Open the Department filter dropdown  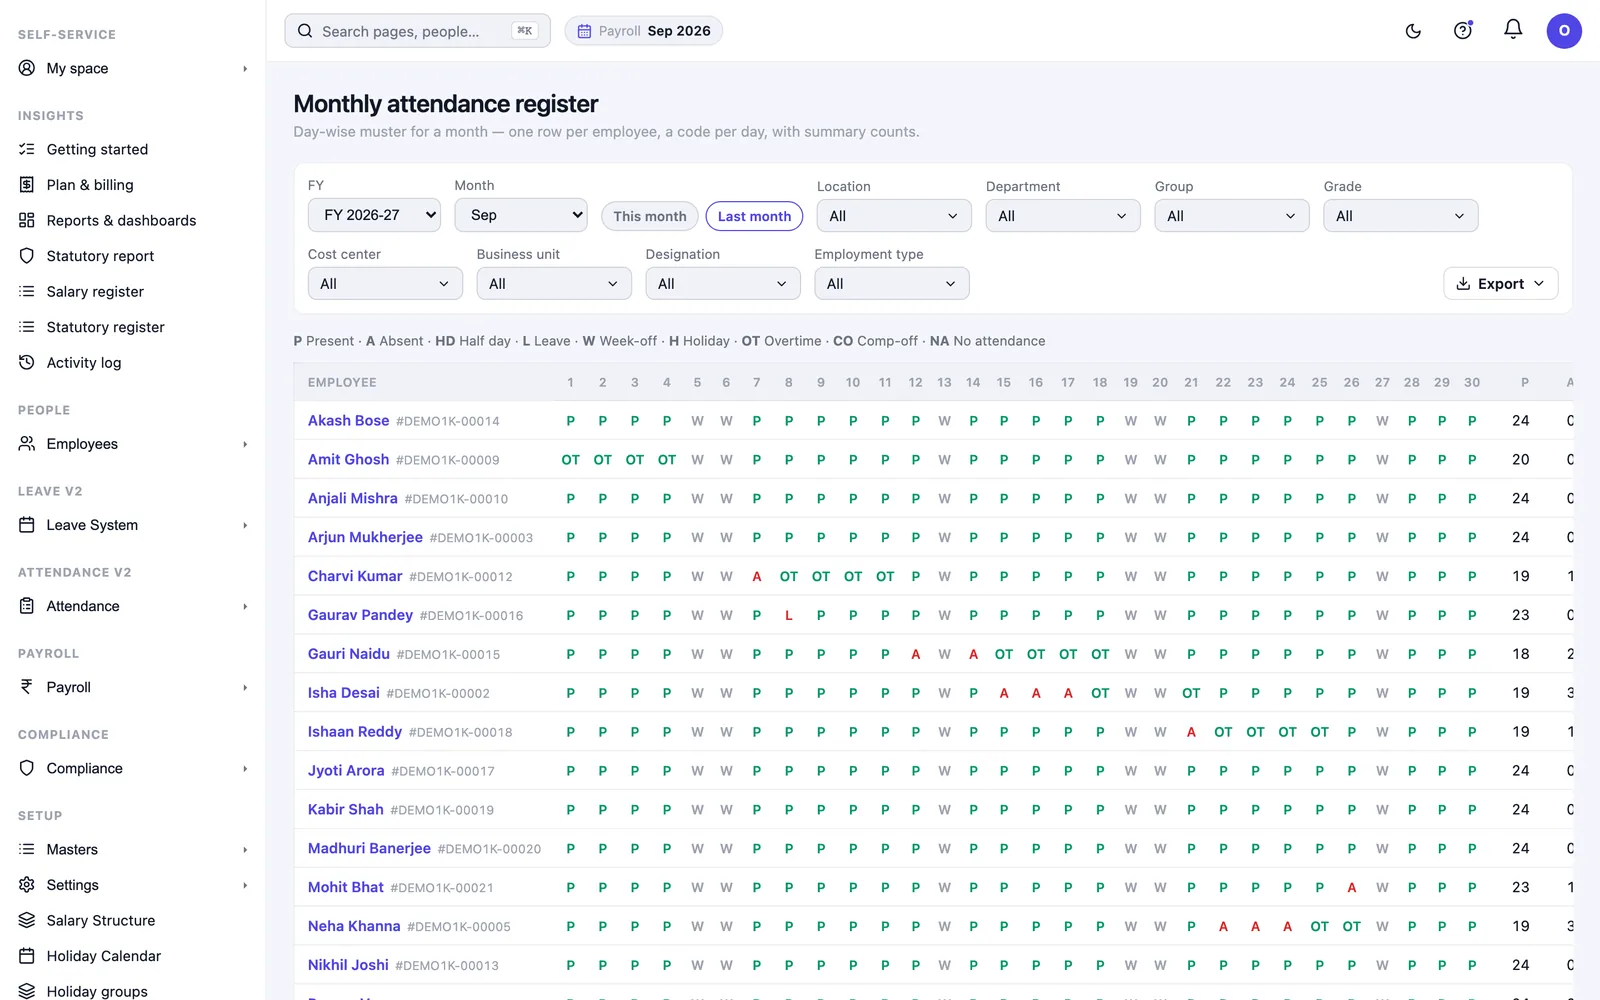[1063, 216]
